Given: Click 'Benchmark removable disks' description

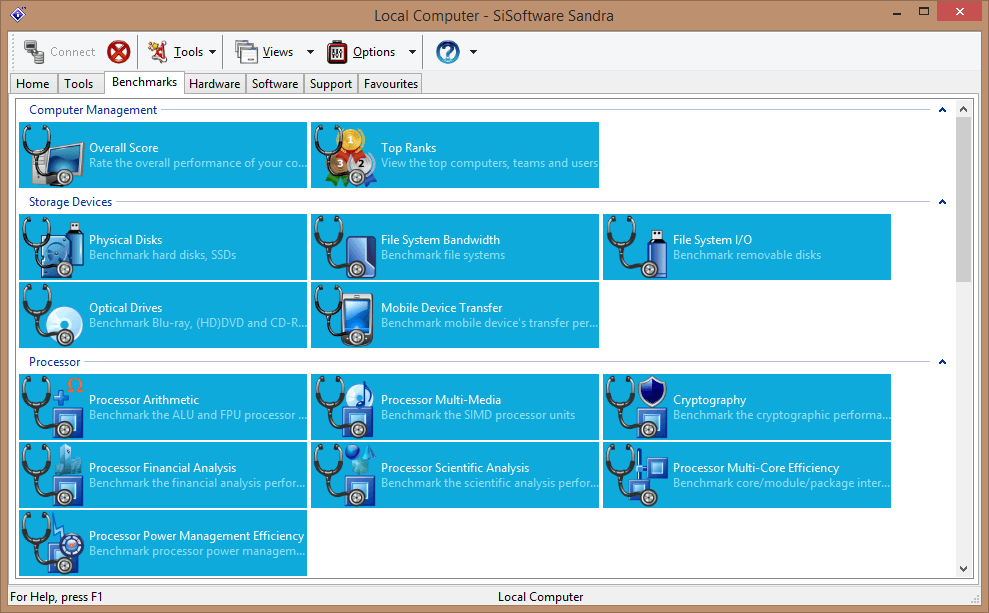Looking at the screenshot, I should (x=747, y=255).
